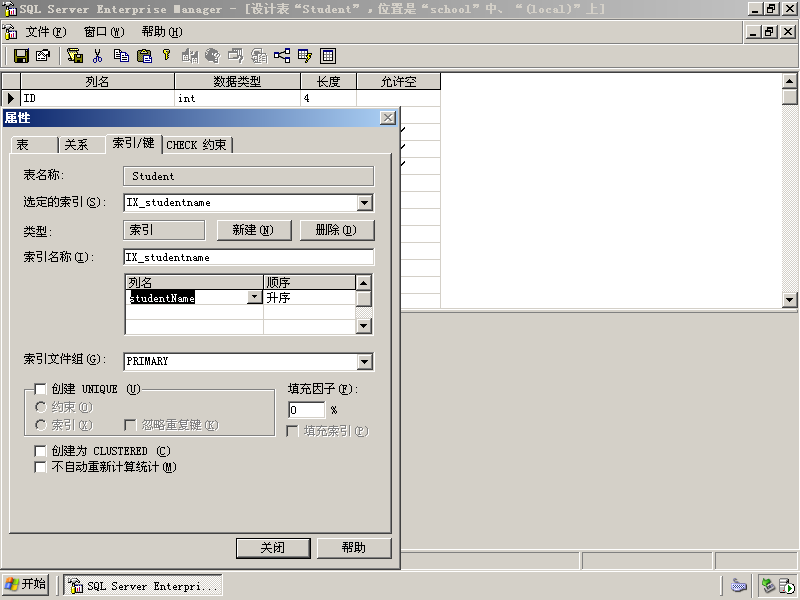
Task: Open the table properties toolbar icon
Action: [x=43, y=56]
